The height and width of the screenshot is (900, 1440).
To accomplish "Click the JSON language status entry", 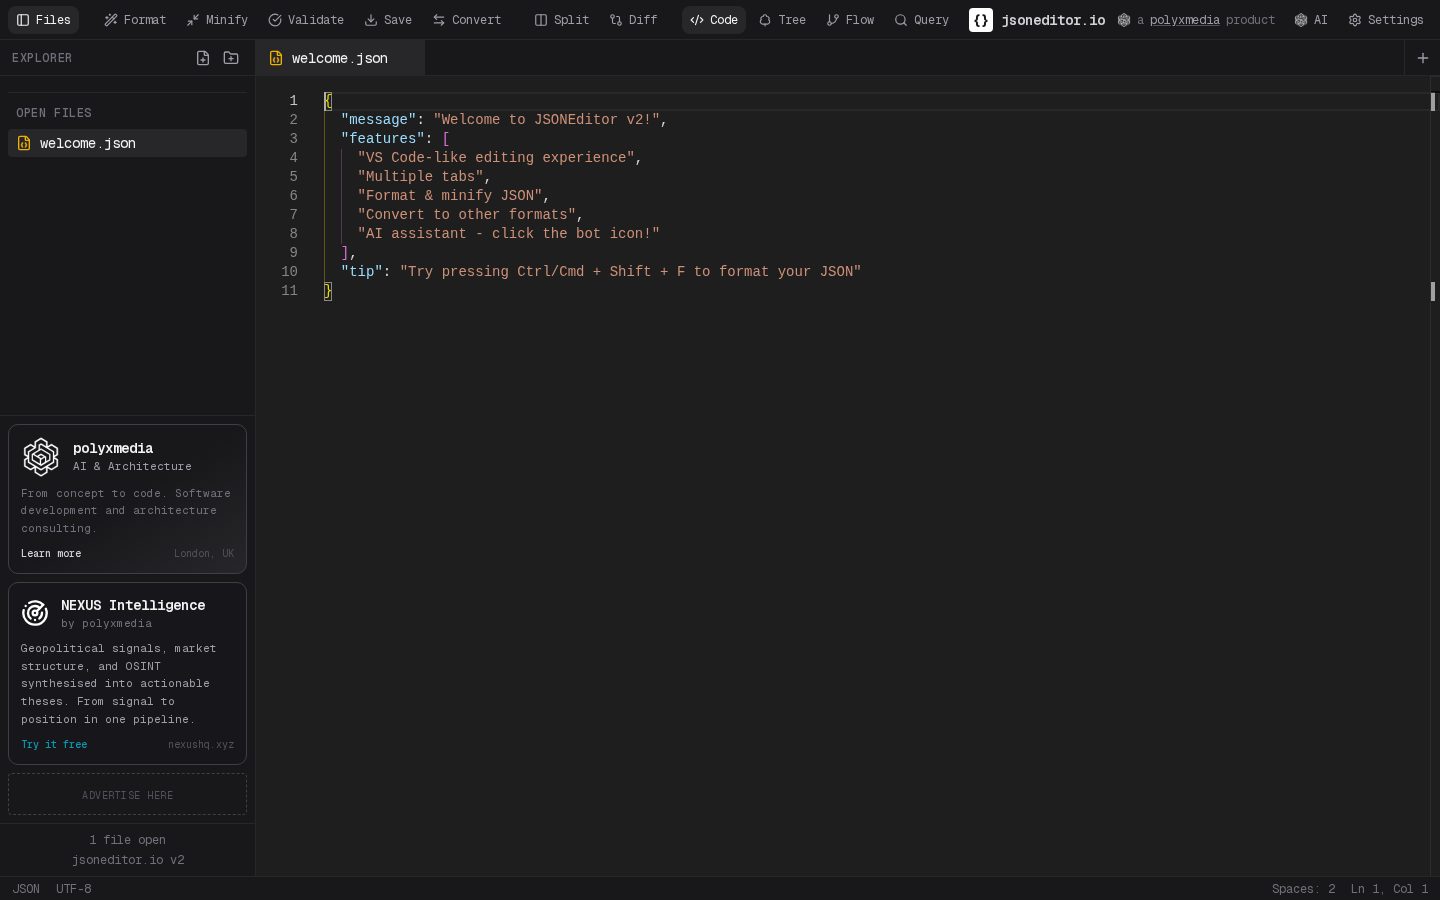I will click(26, 889).
